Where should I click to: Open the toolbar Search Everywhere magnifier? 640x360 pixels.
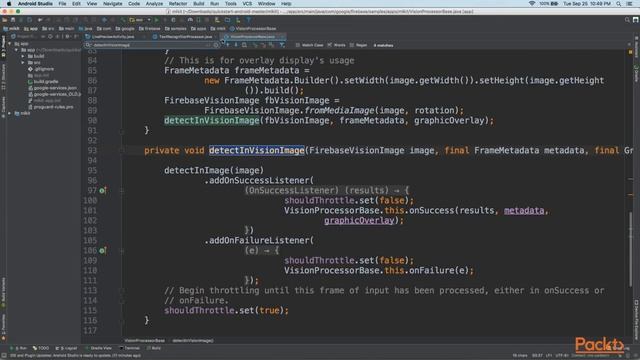[627, 20]
